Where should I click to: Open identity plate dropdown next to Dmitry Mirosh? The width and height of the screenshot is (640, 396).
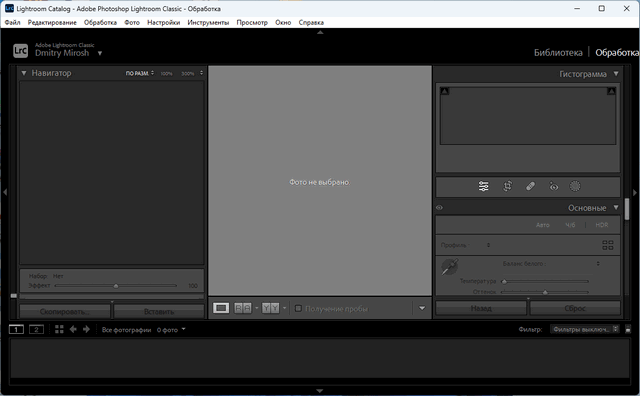tap(100, 53)
